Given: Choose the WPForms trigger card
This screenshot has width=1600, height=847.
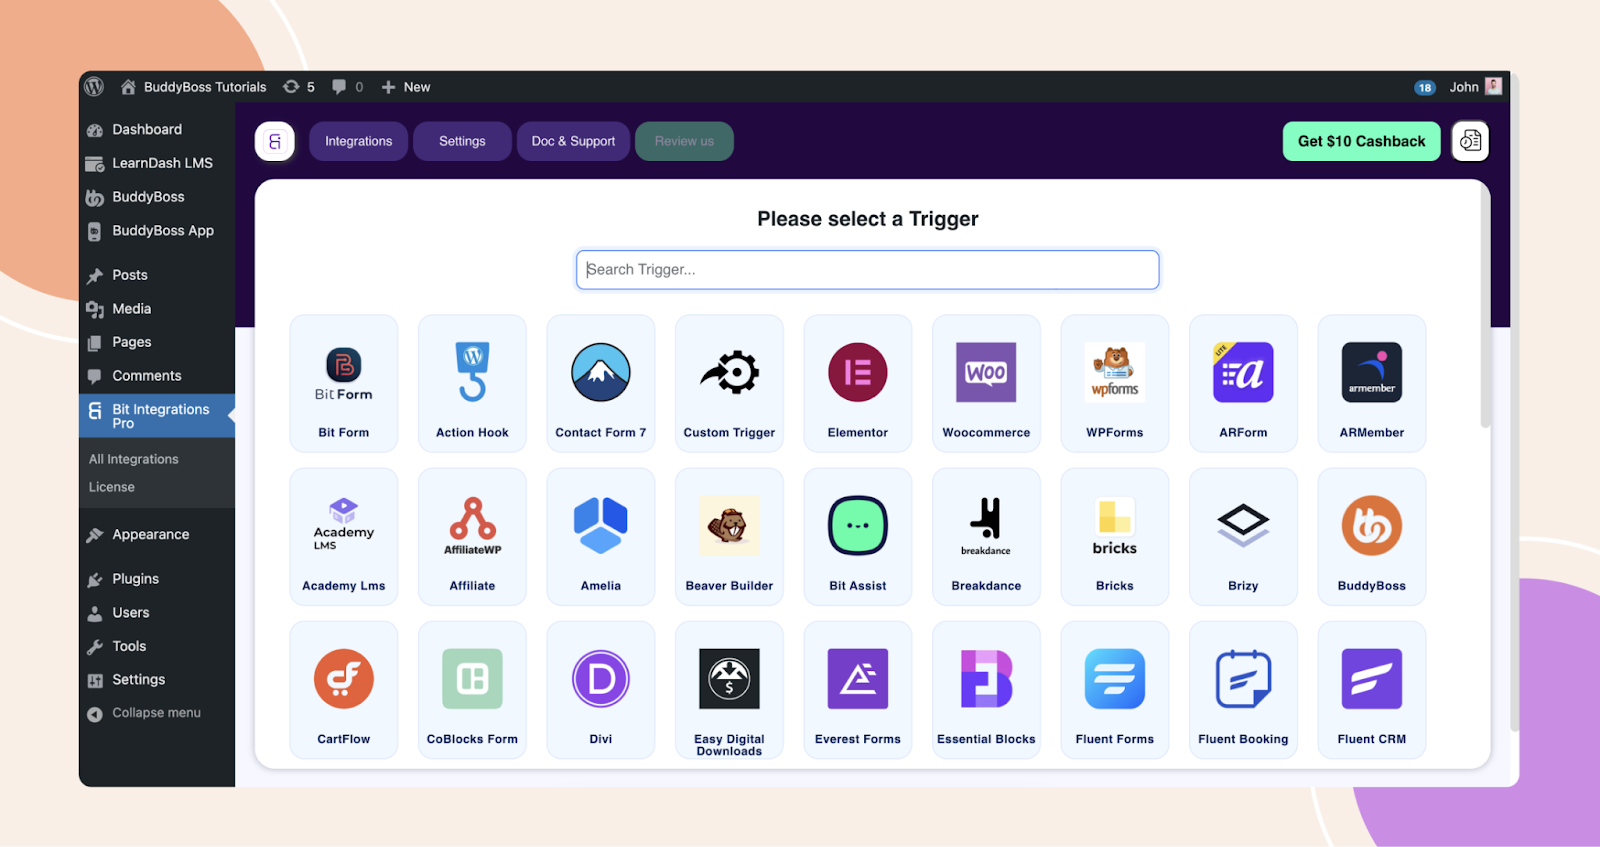Looking at the screenshot, I should tap(1114, 383).
